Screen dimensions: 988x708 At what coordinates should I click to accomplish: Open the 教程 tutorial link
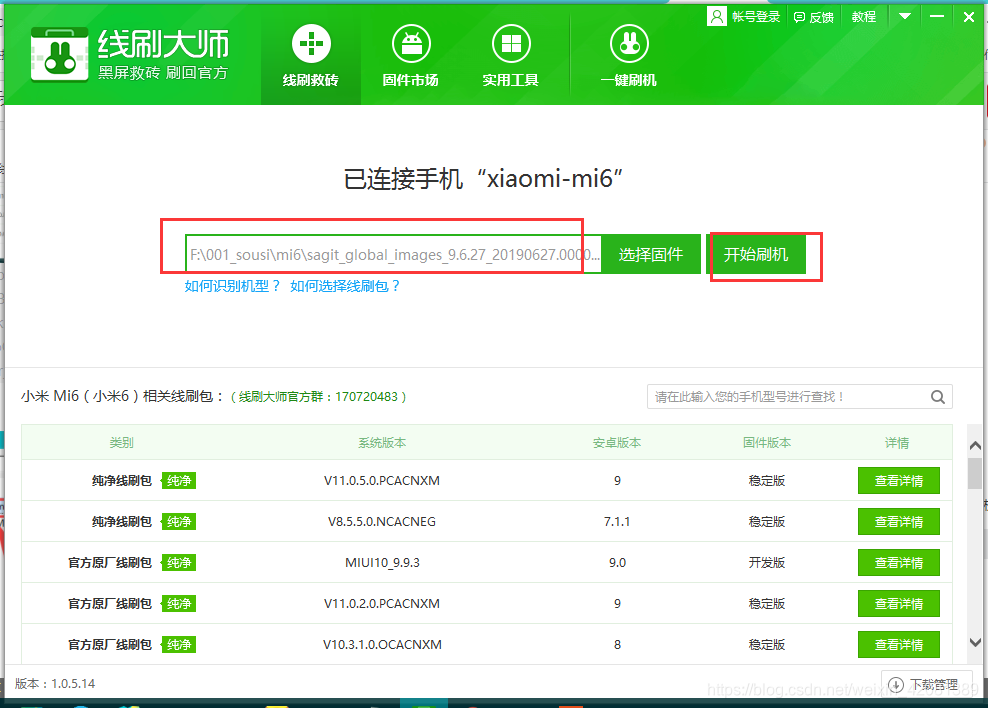(864, 17)
